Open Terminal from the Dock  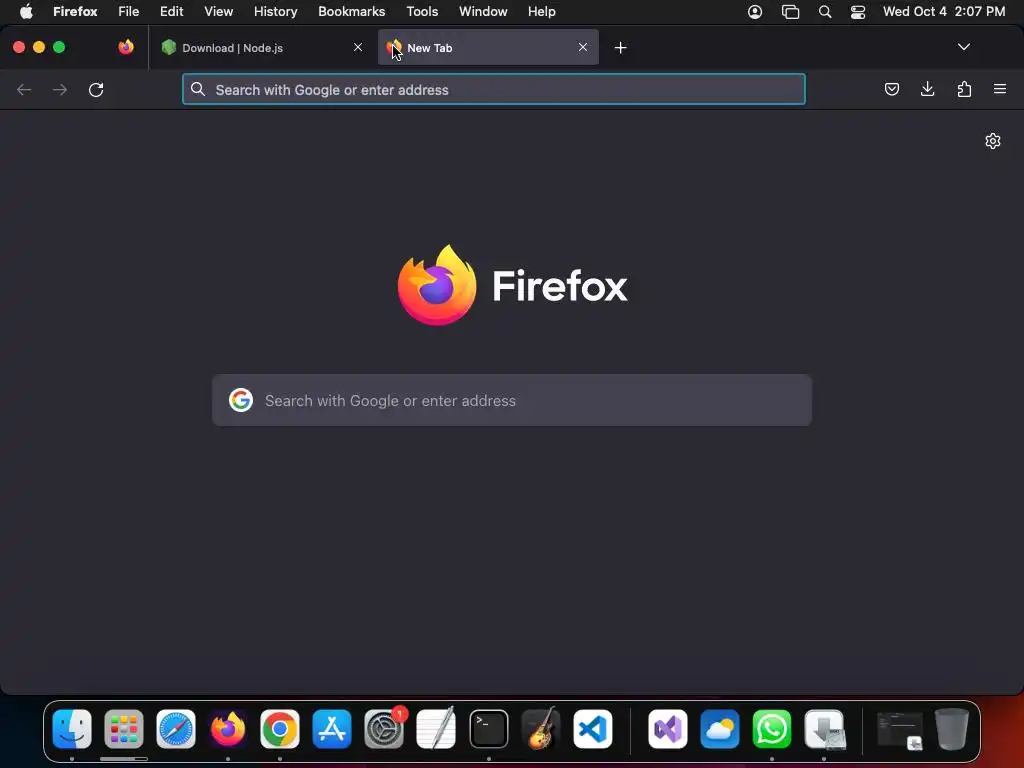pos(488,729)
